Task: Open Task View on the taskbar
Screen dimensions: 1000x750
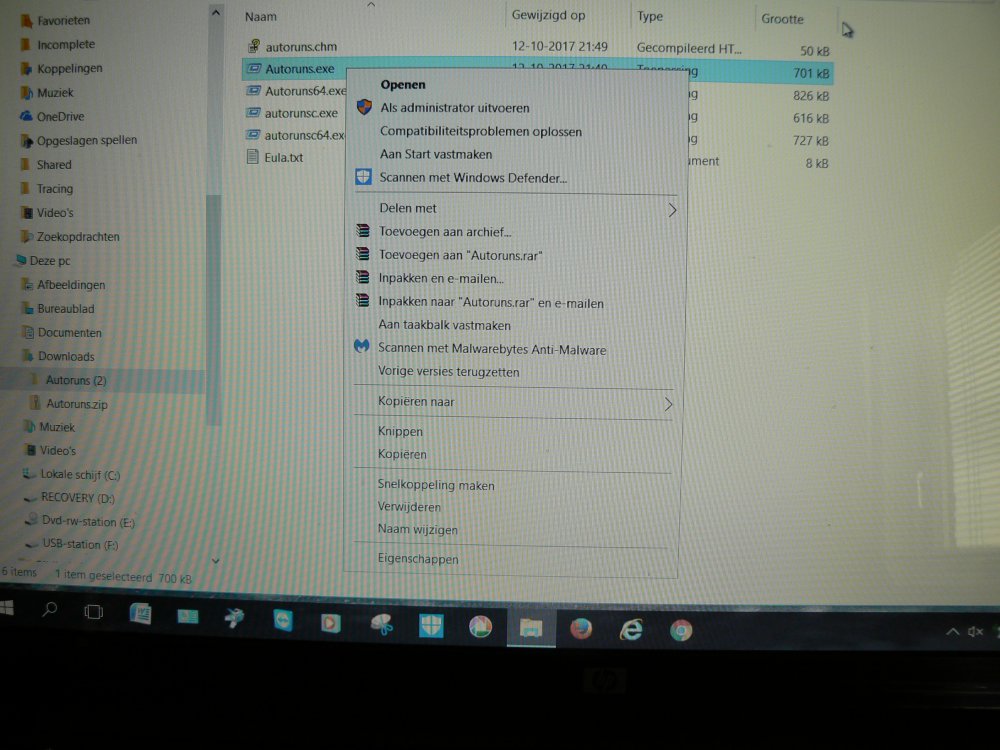Action: 93,612
